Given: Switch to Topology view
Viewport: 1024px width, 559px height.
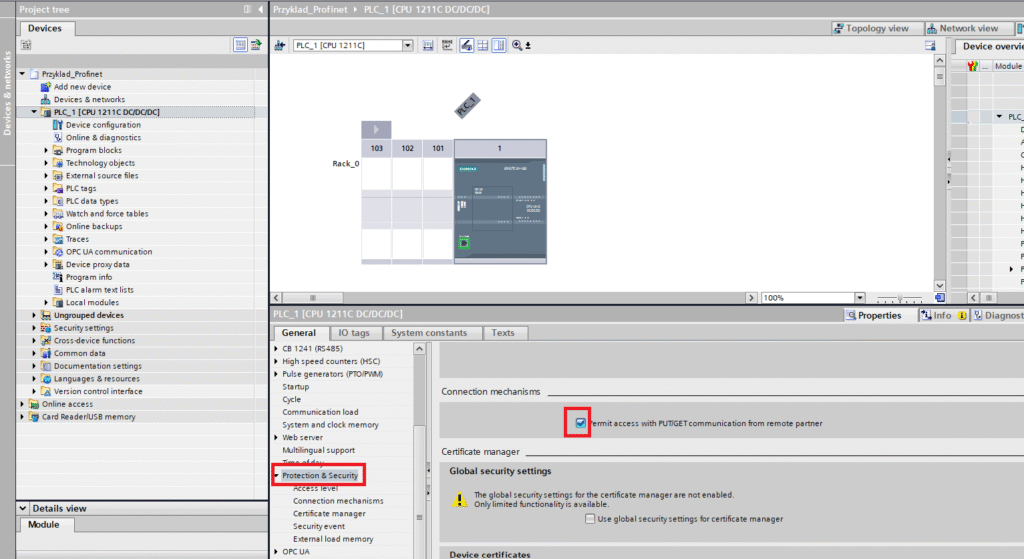Looking at the screenshot, I should (871, 28).
